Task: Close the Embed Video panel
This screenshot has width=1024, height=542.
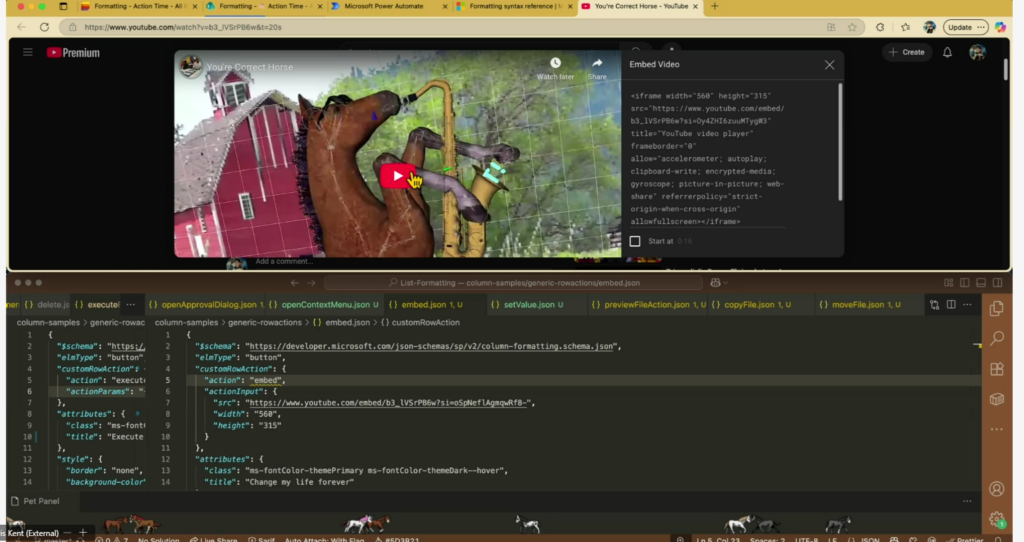Action: (x=829, y=65)
